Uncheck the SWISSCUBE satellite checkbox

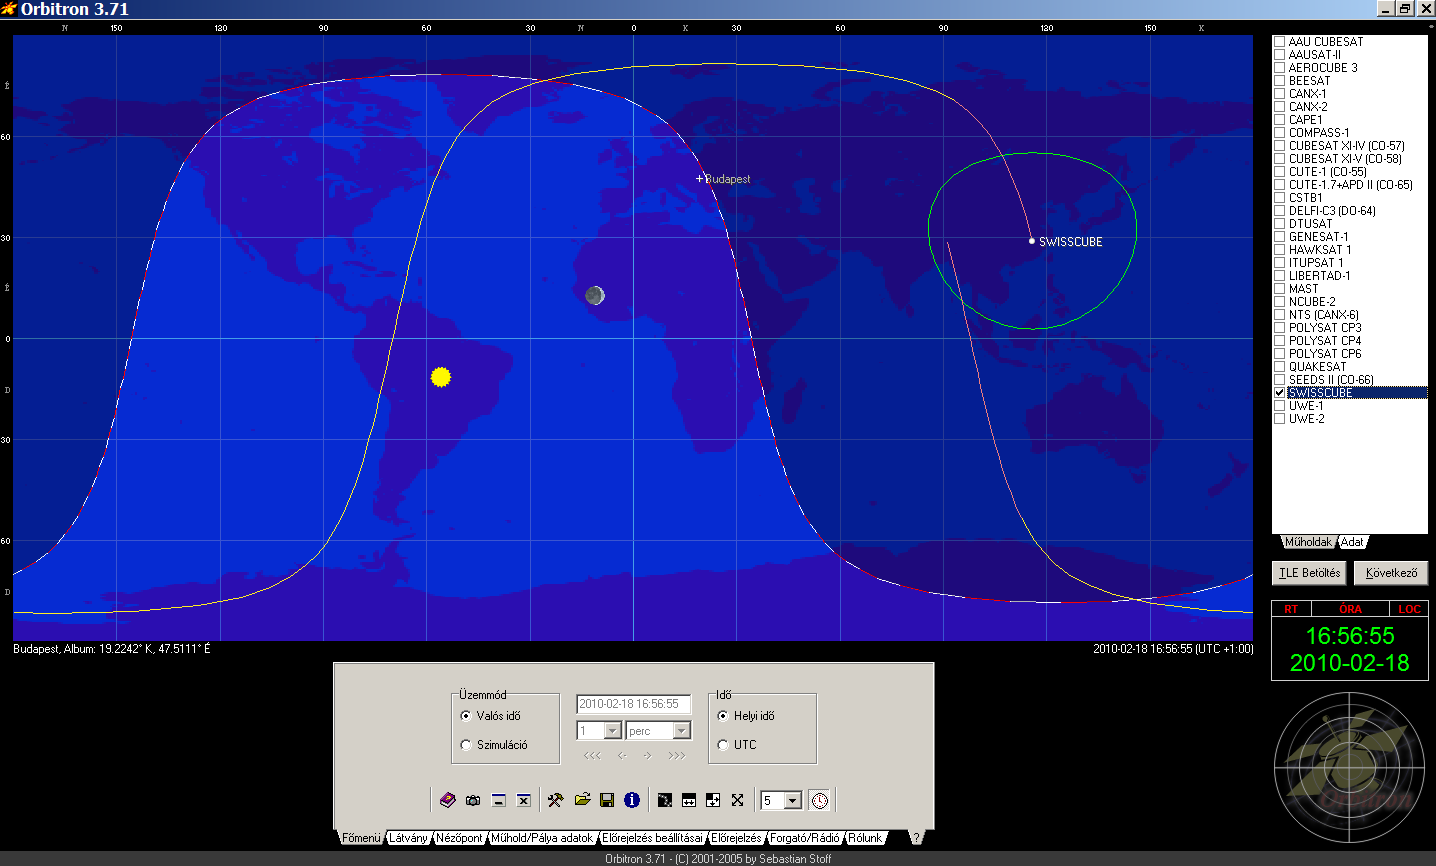[1279, 393]
